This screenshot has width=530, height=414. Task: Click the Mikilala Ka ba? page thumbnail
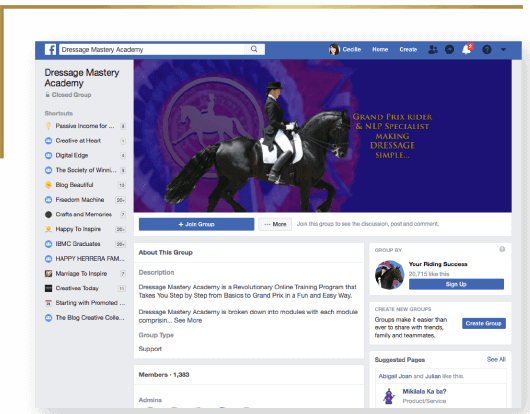pos(389,396)
